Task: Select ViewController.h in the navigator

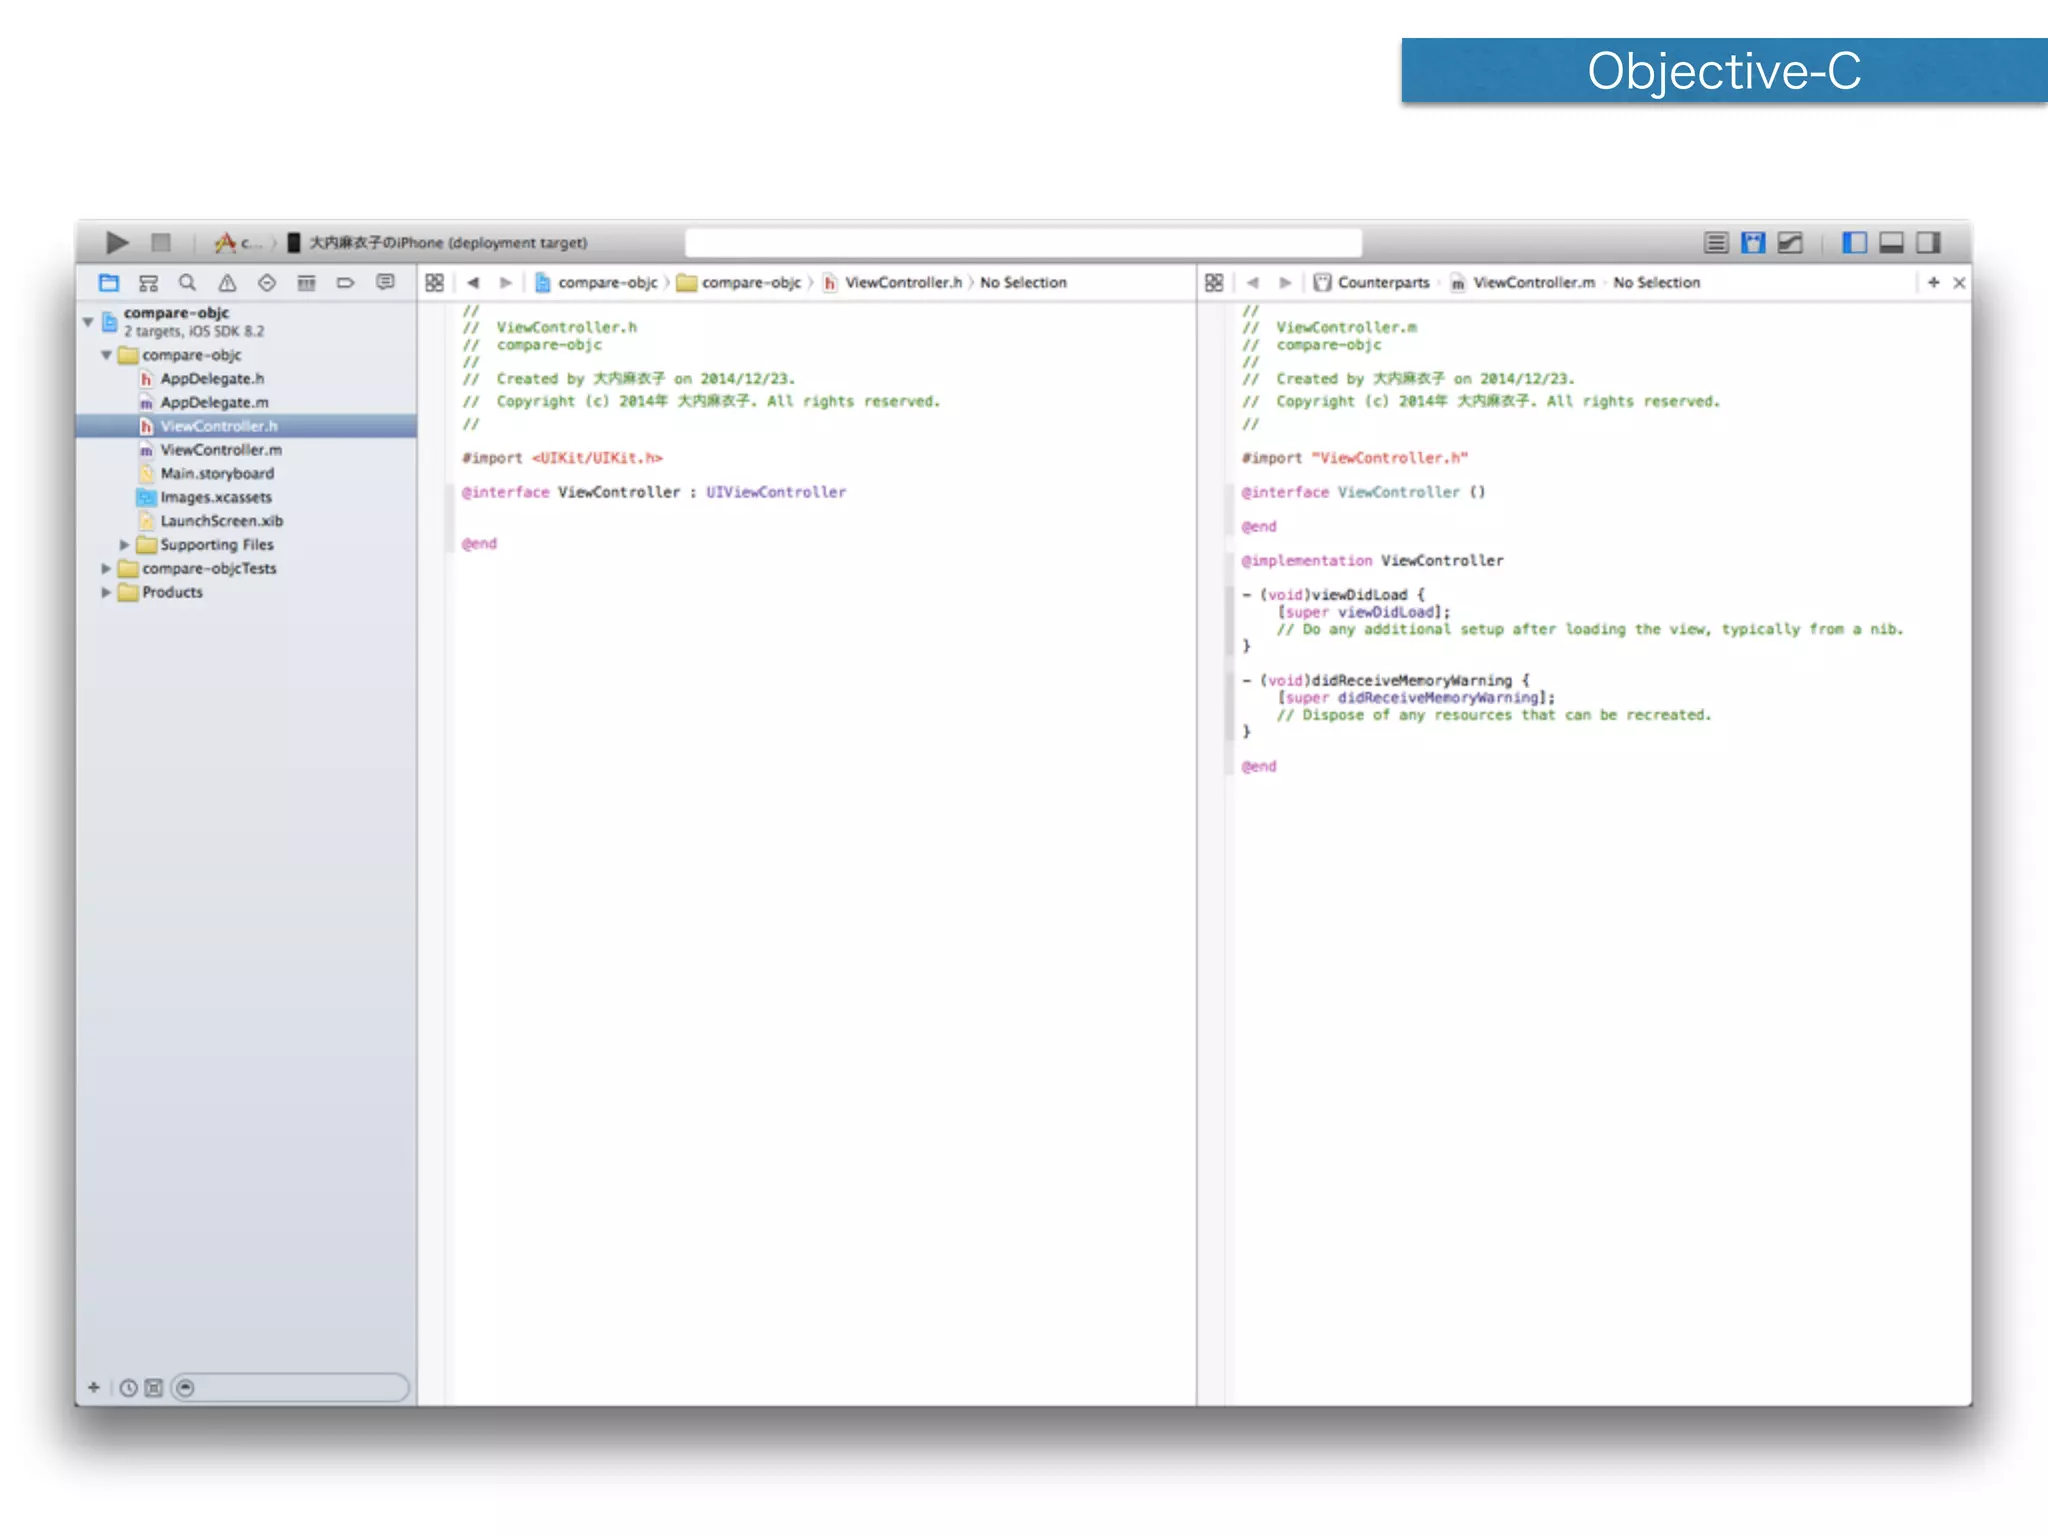Action: click(x=246, y=426)
